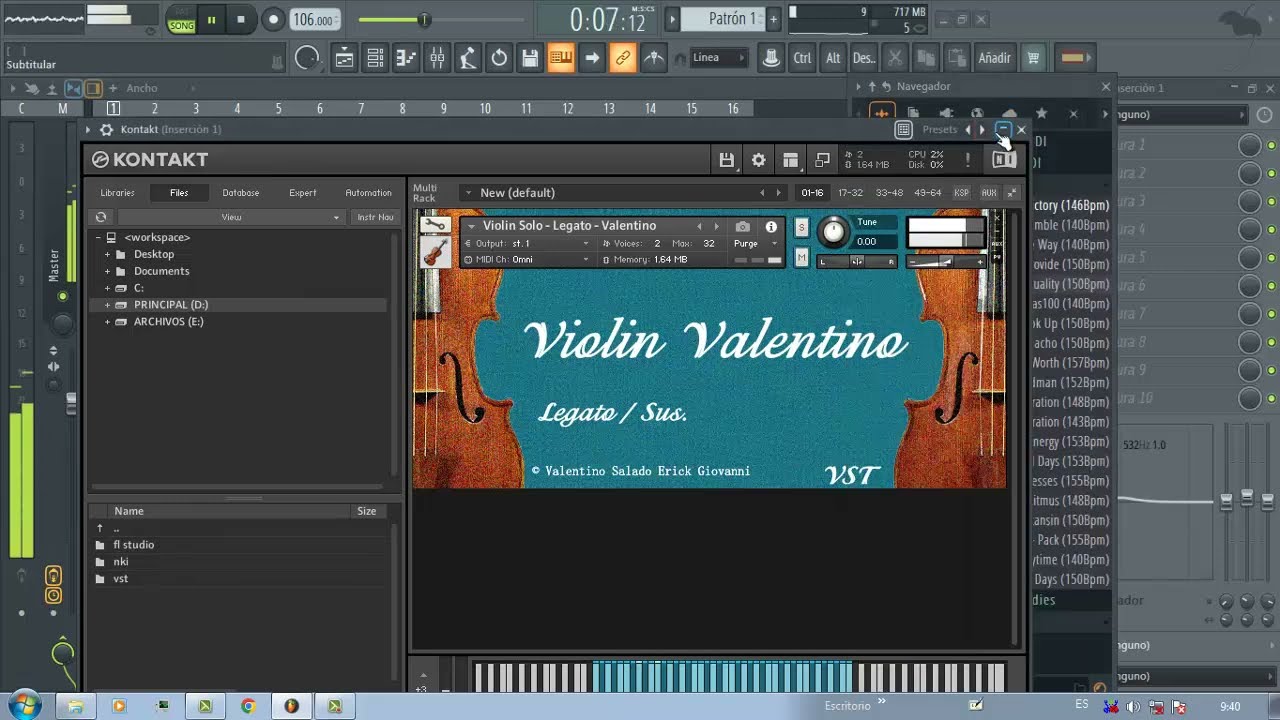Open Kontakt options gear icon
This screenshot has height=720, width=1280.
coord(759,160)
